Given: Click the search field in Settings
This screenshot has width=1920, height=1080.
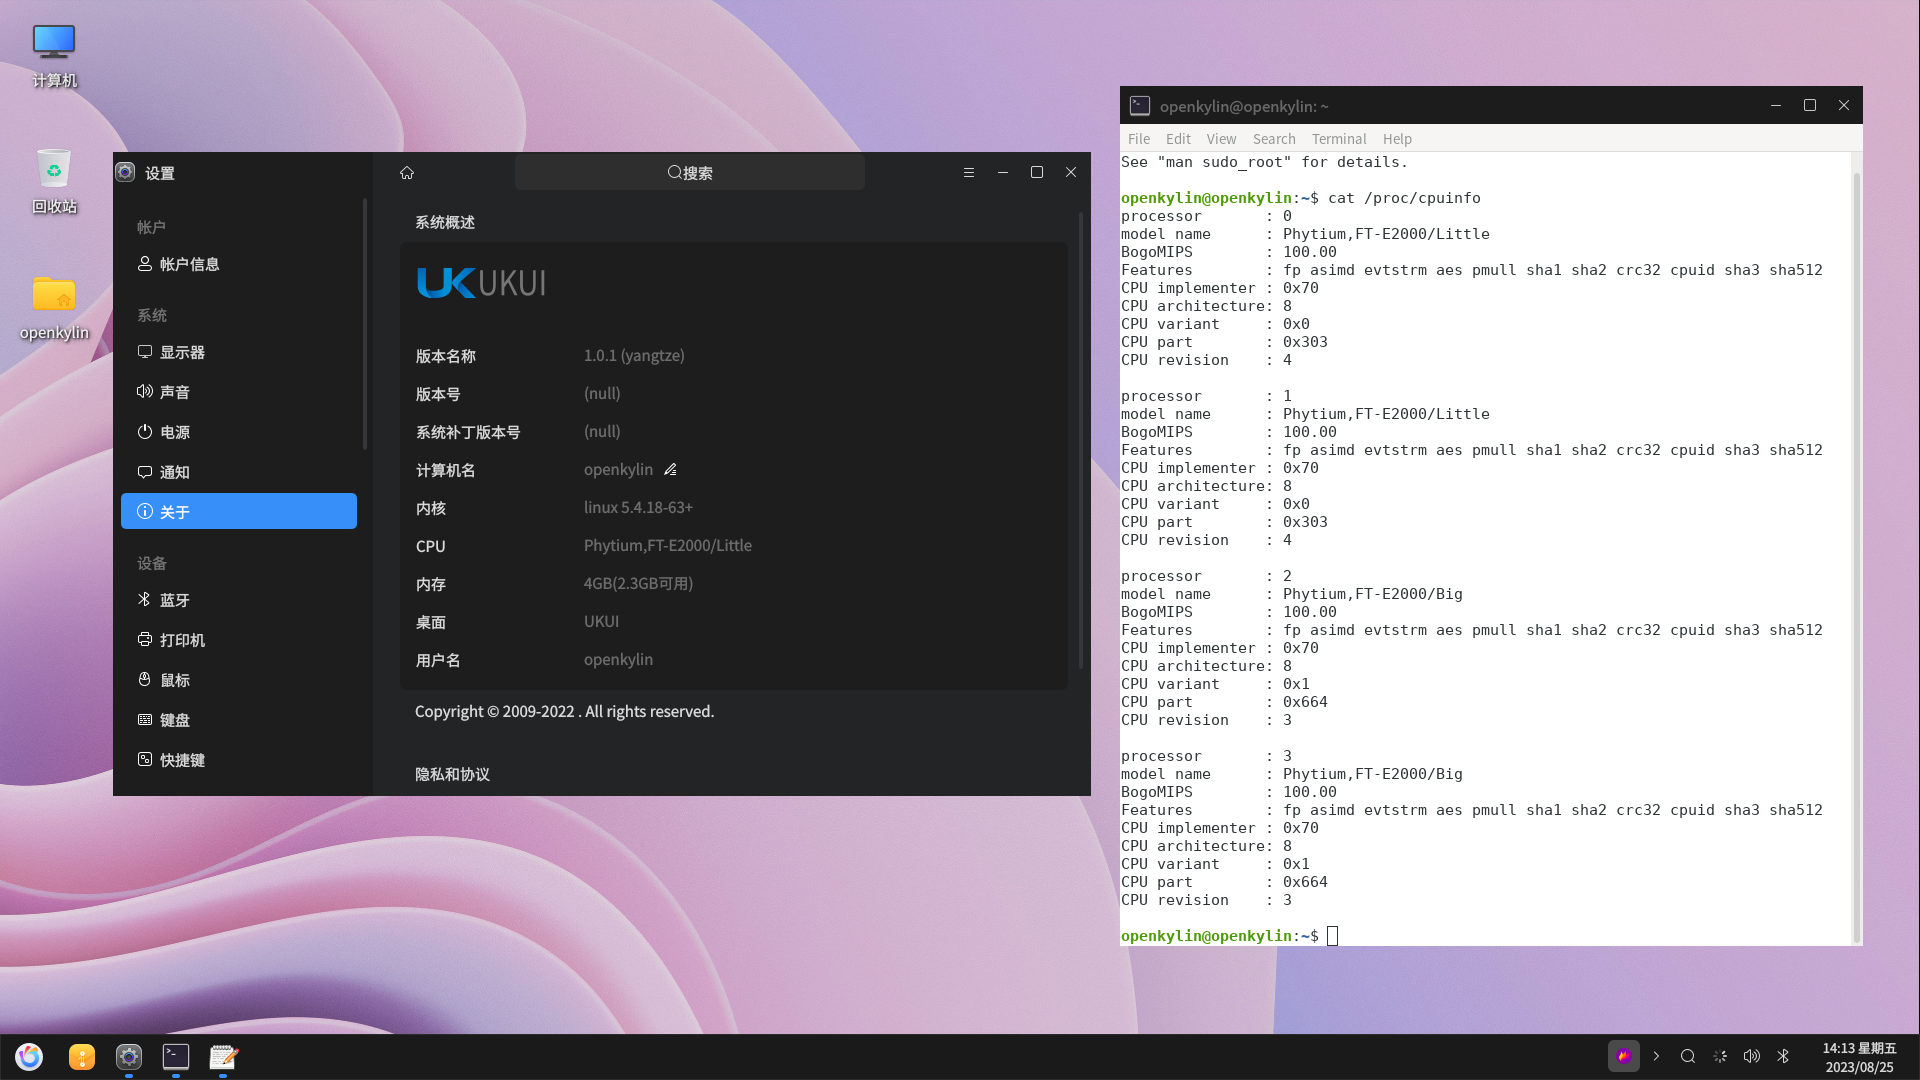Looking at the screenshot, I should tap(690, 172).
